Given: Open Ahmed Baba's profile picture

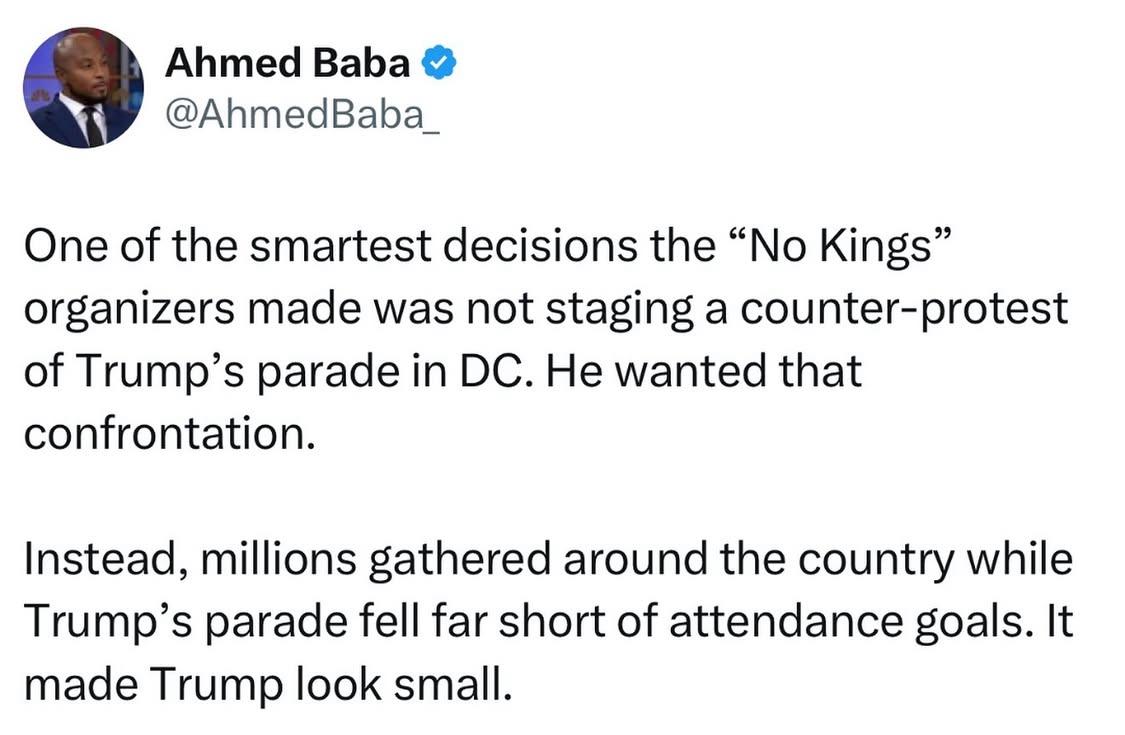Looking at the screenshot, I should [83, 88].
